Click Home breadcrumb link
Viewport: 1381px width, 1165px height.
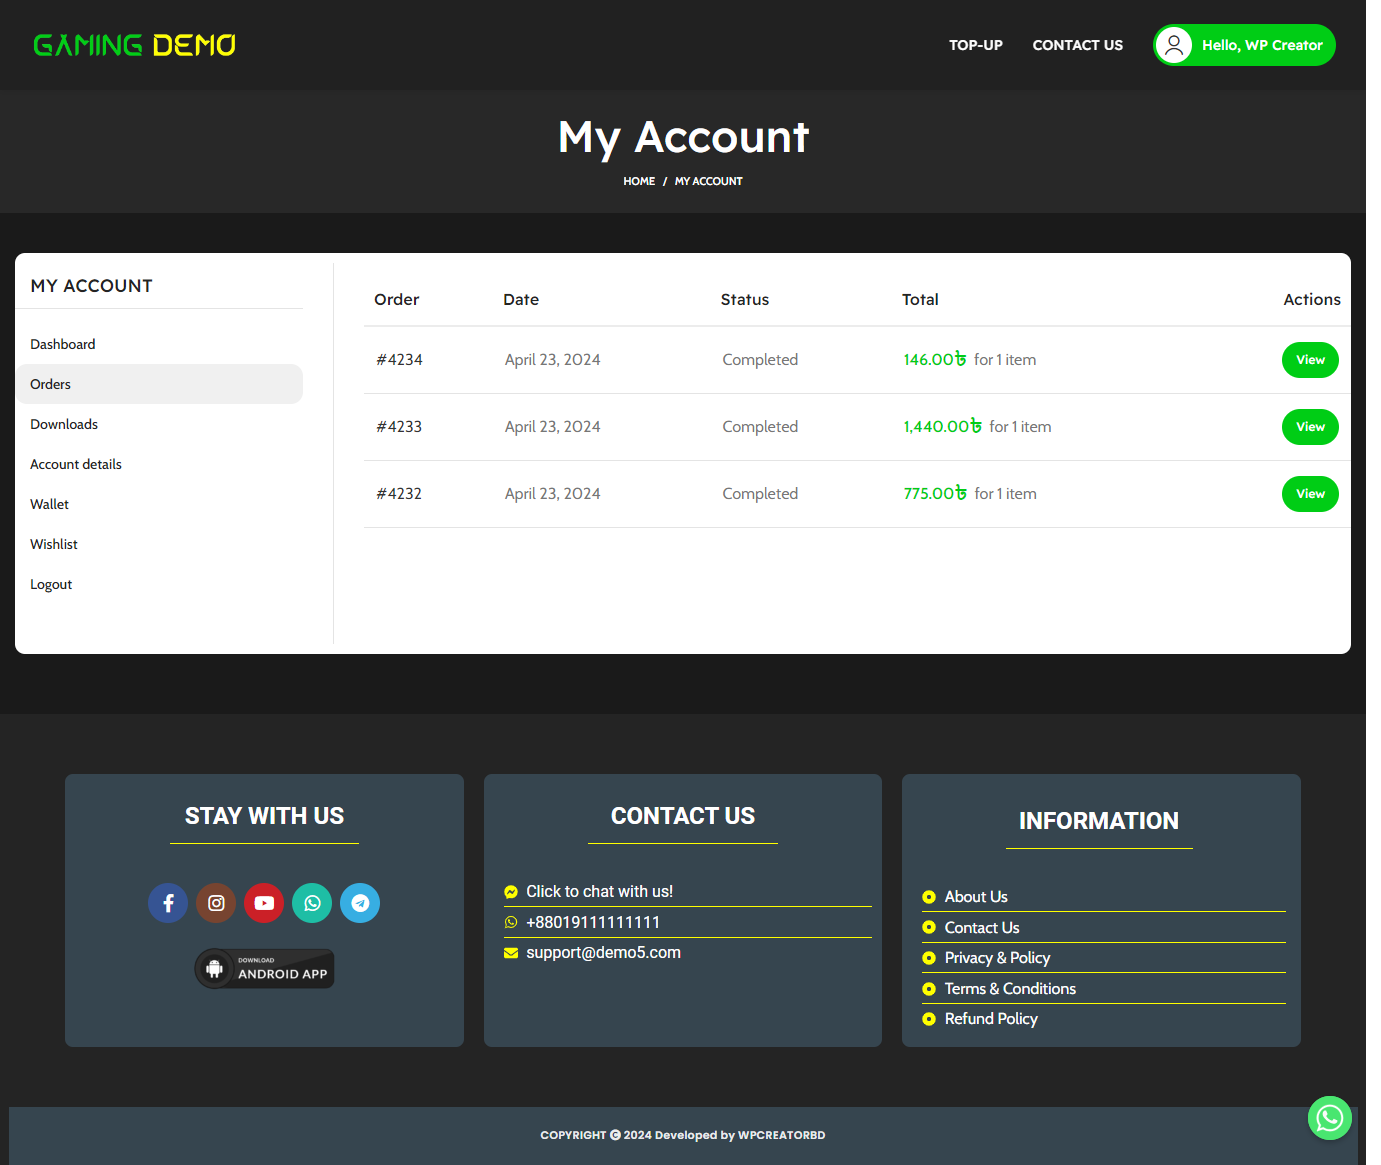coord(639,181)
